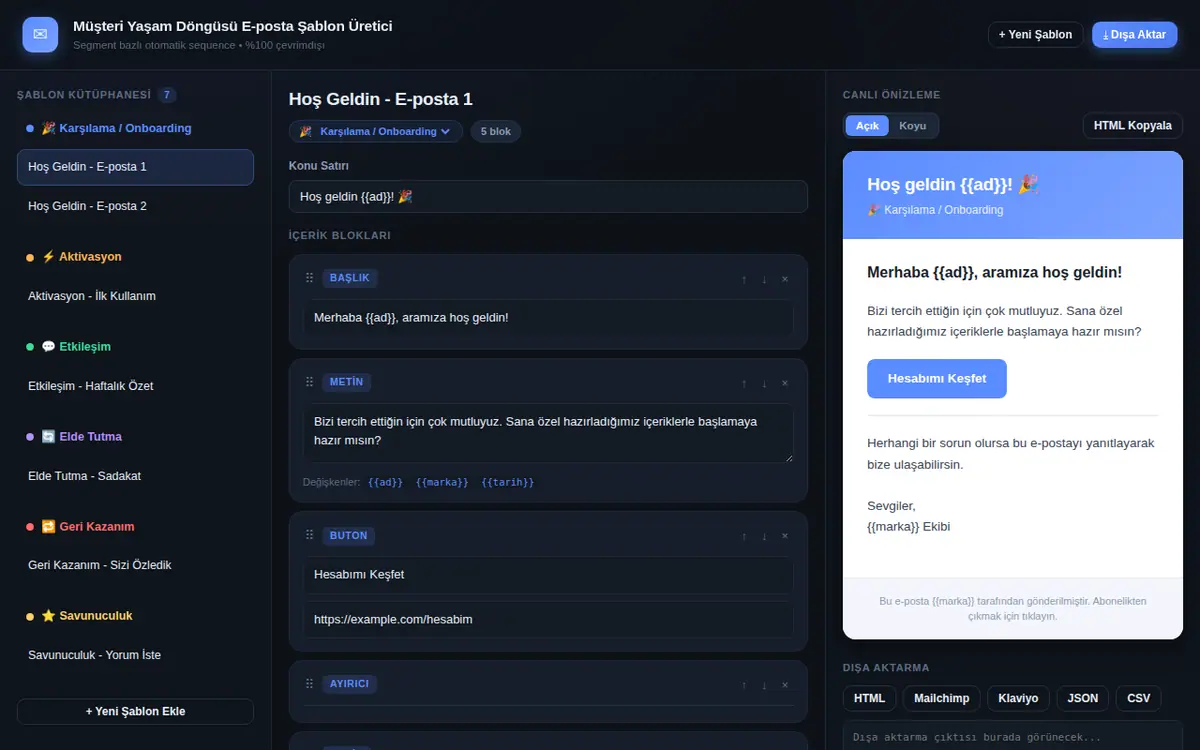This screenshot has height=750, width=1200.
Task: Move the METİN block up with arrow
Action: 744,383
